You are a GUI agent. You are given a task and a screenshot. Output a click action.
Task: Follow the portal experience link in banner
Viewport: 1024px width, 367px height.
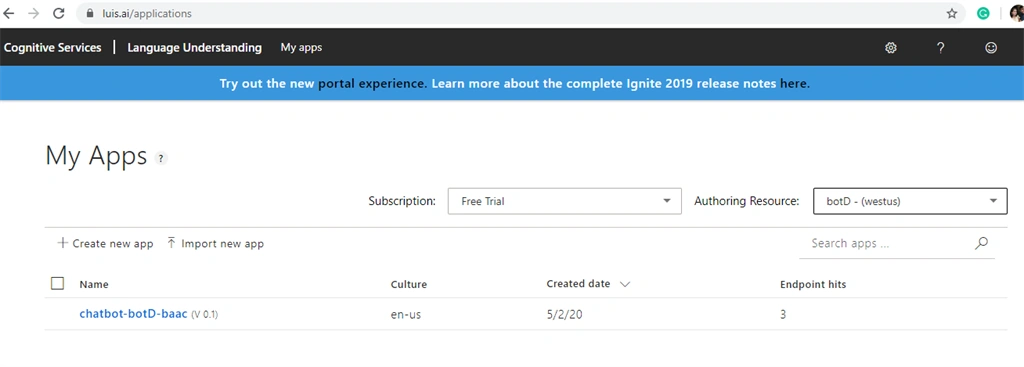pyautogui.click(x=371, y=84)
